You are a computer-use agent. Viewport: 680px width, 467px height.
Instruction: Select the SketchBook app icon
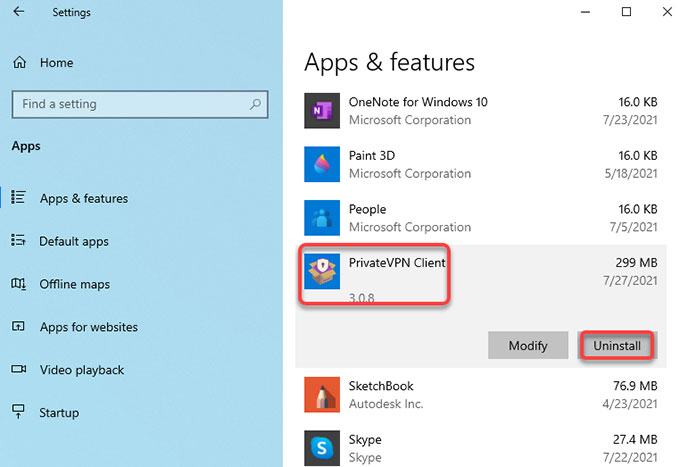pyautogui.click(x=322, y=395)
